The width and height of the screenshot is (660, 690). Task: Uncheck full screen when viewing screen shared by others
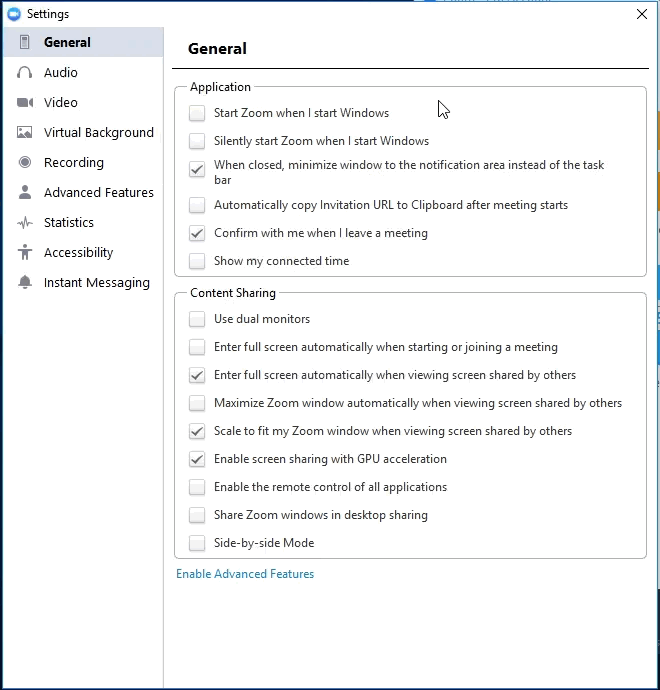point(197,375)
